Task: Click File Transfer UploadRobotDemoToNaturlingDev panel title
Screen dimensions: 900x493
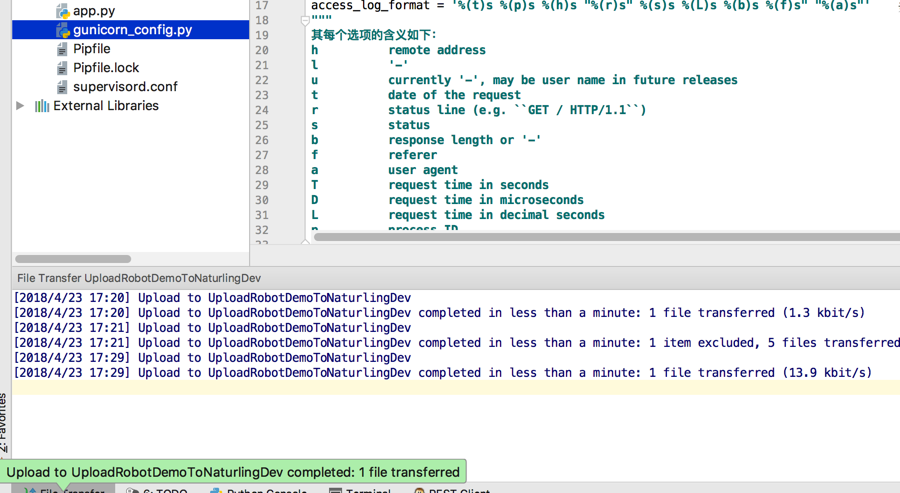Action: (x=139, y=278)
